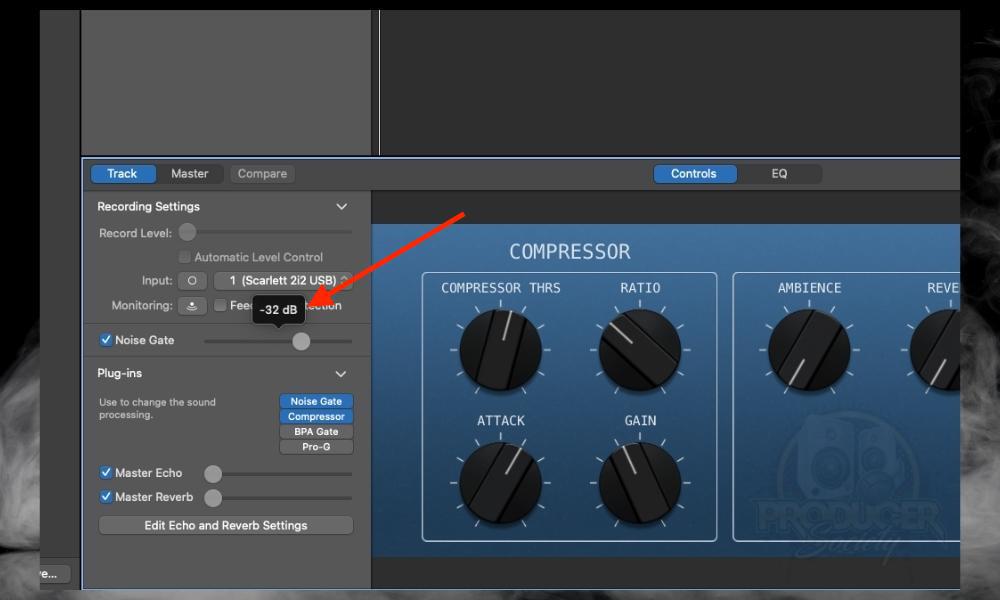Click the Master Echo slider handle
Viewport: 1000px width, 600px height.
coord(213,474)
